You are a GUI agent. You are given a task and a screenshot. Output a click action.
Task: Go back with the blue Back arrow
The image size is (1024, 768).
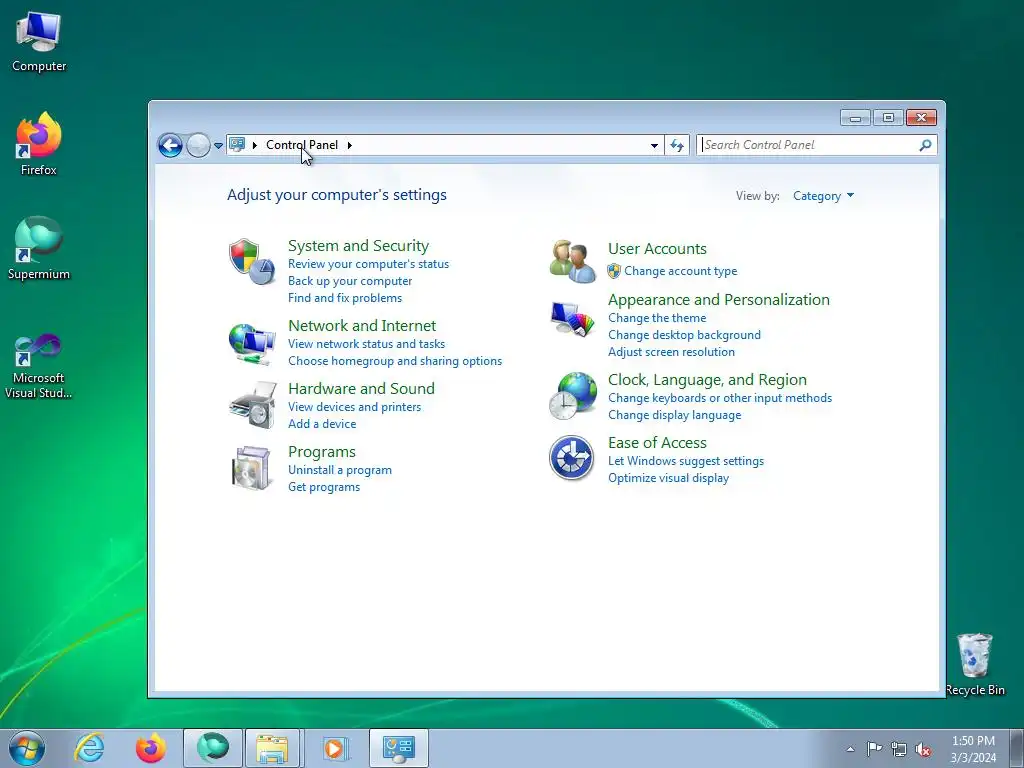(170, 145)
